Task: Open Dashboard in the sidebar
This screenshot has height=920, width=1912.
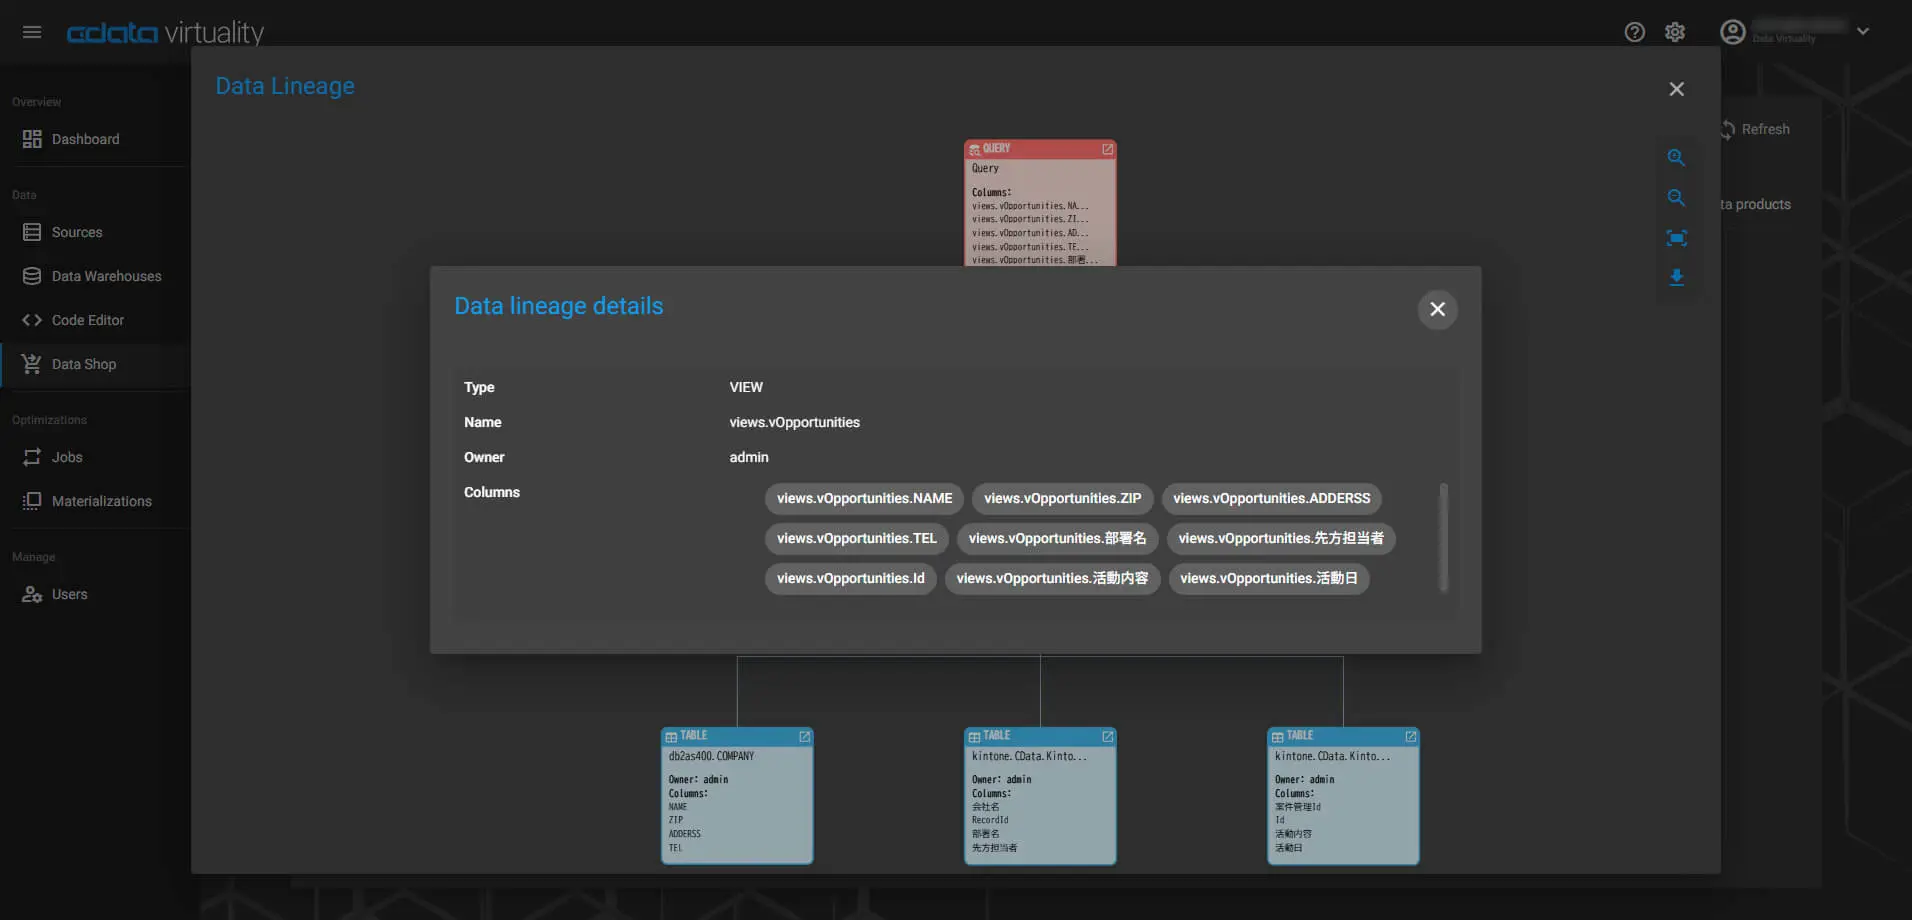Action: click(x=85, y=139)
